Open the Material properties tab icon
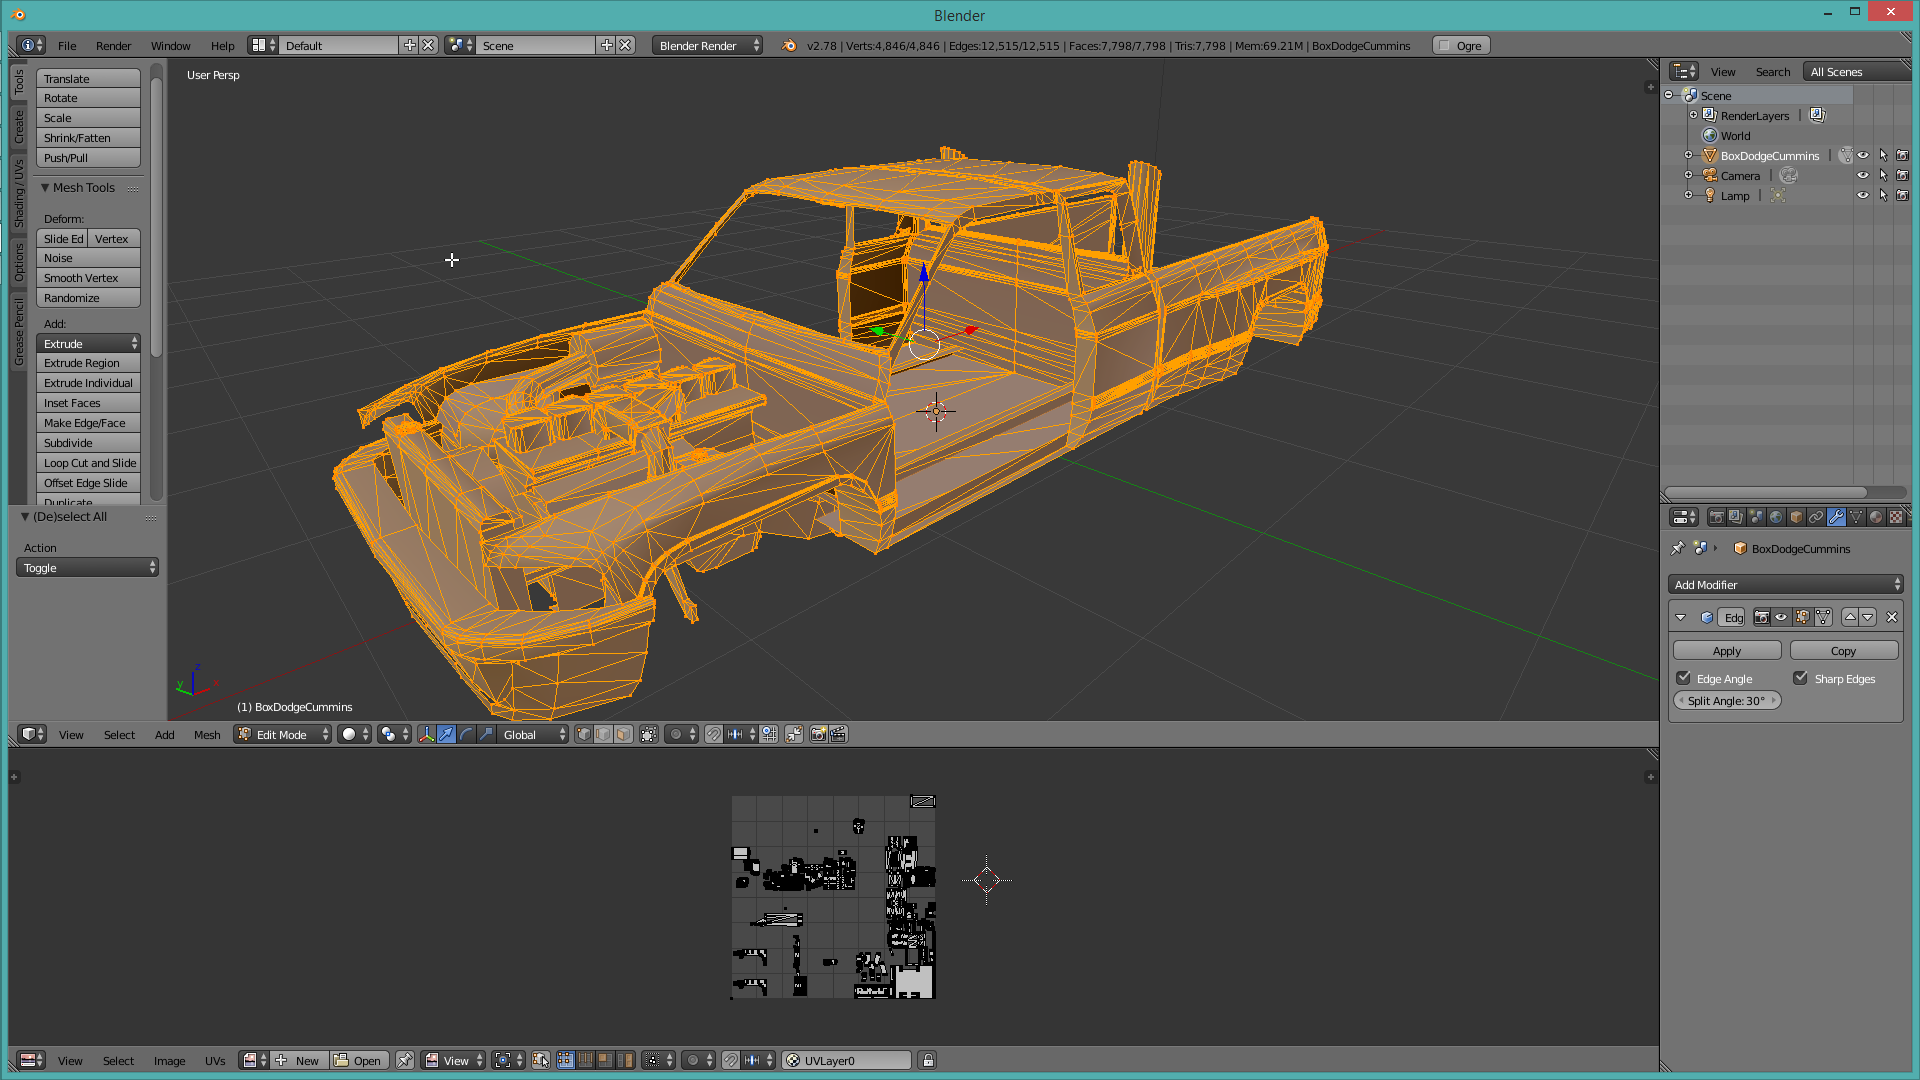1920x1080 pixels. (x=1876, y=517)
